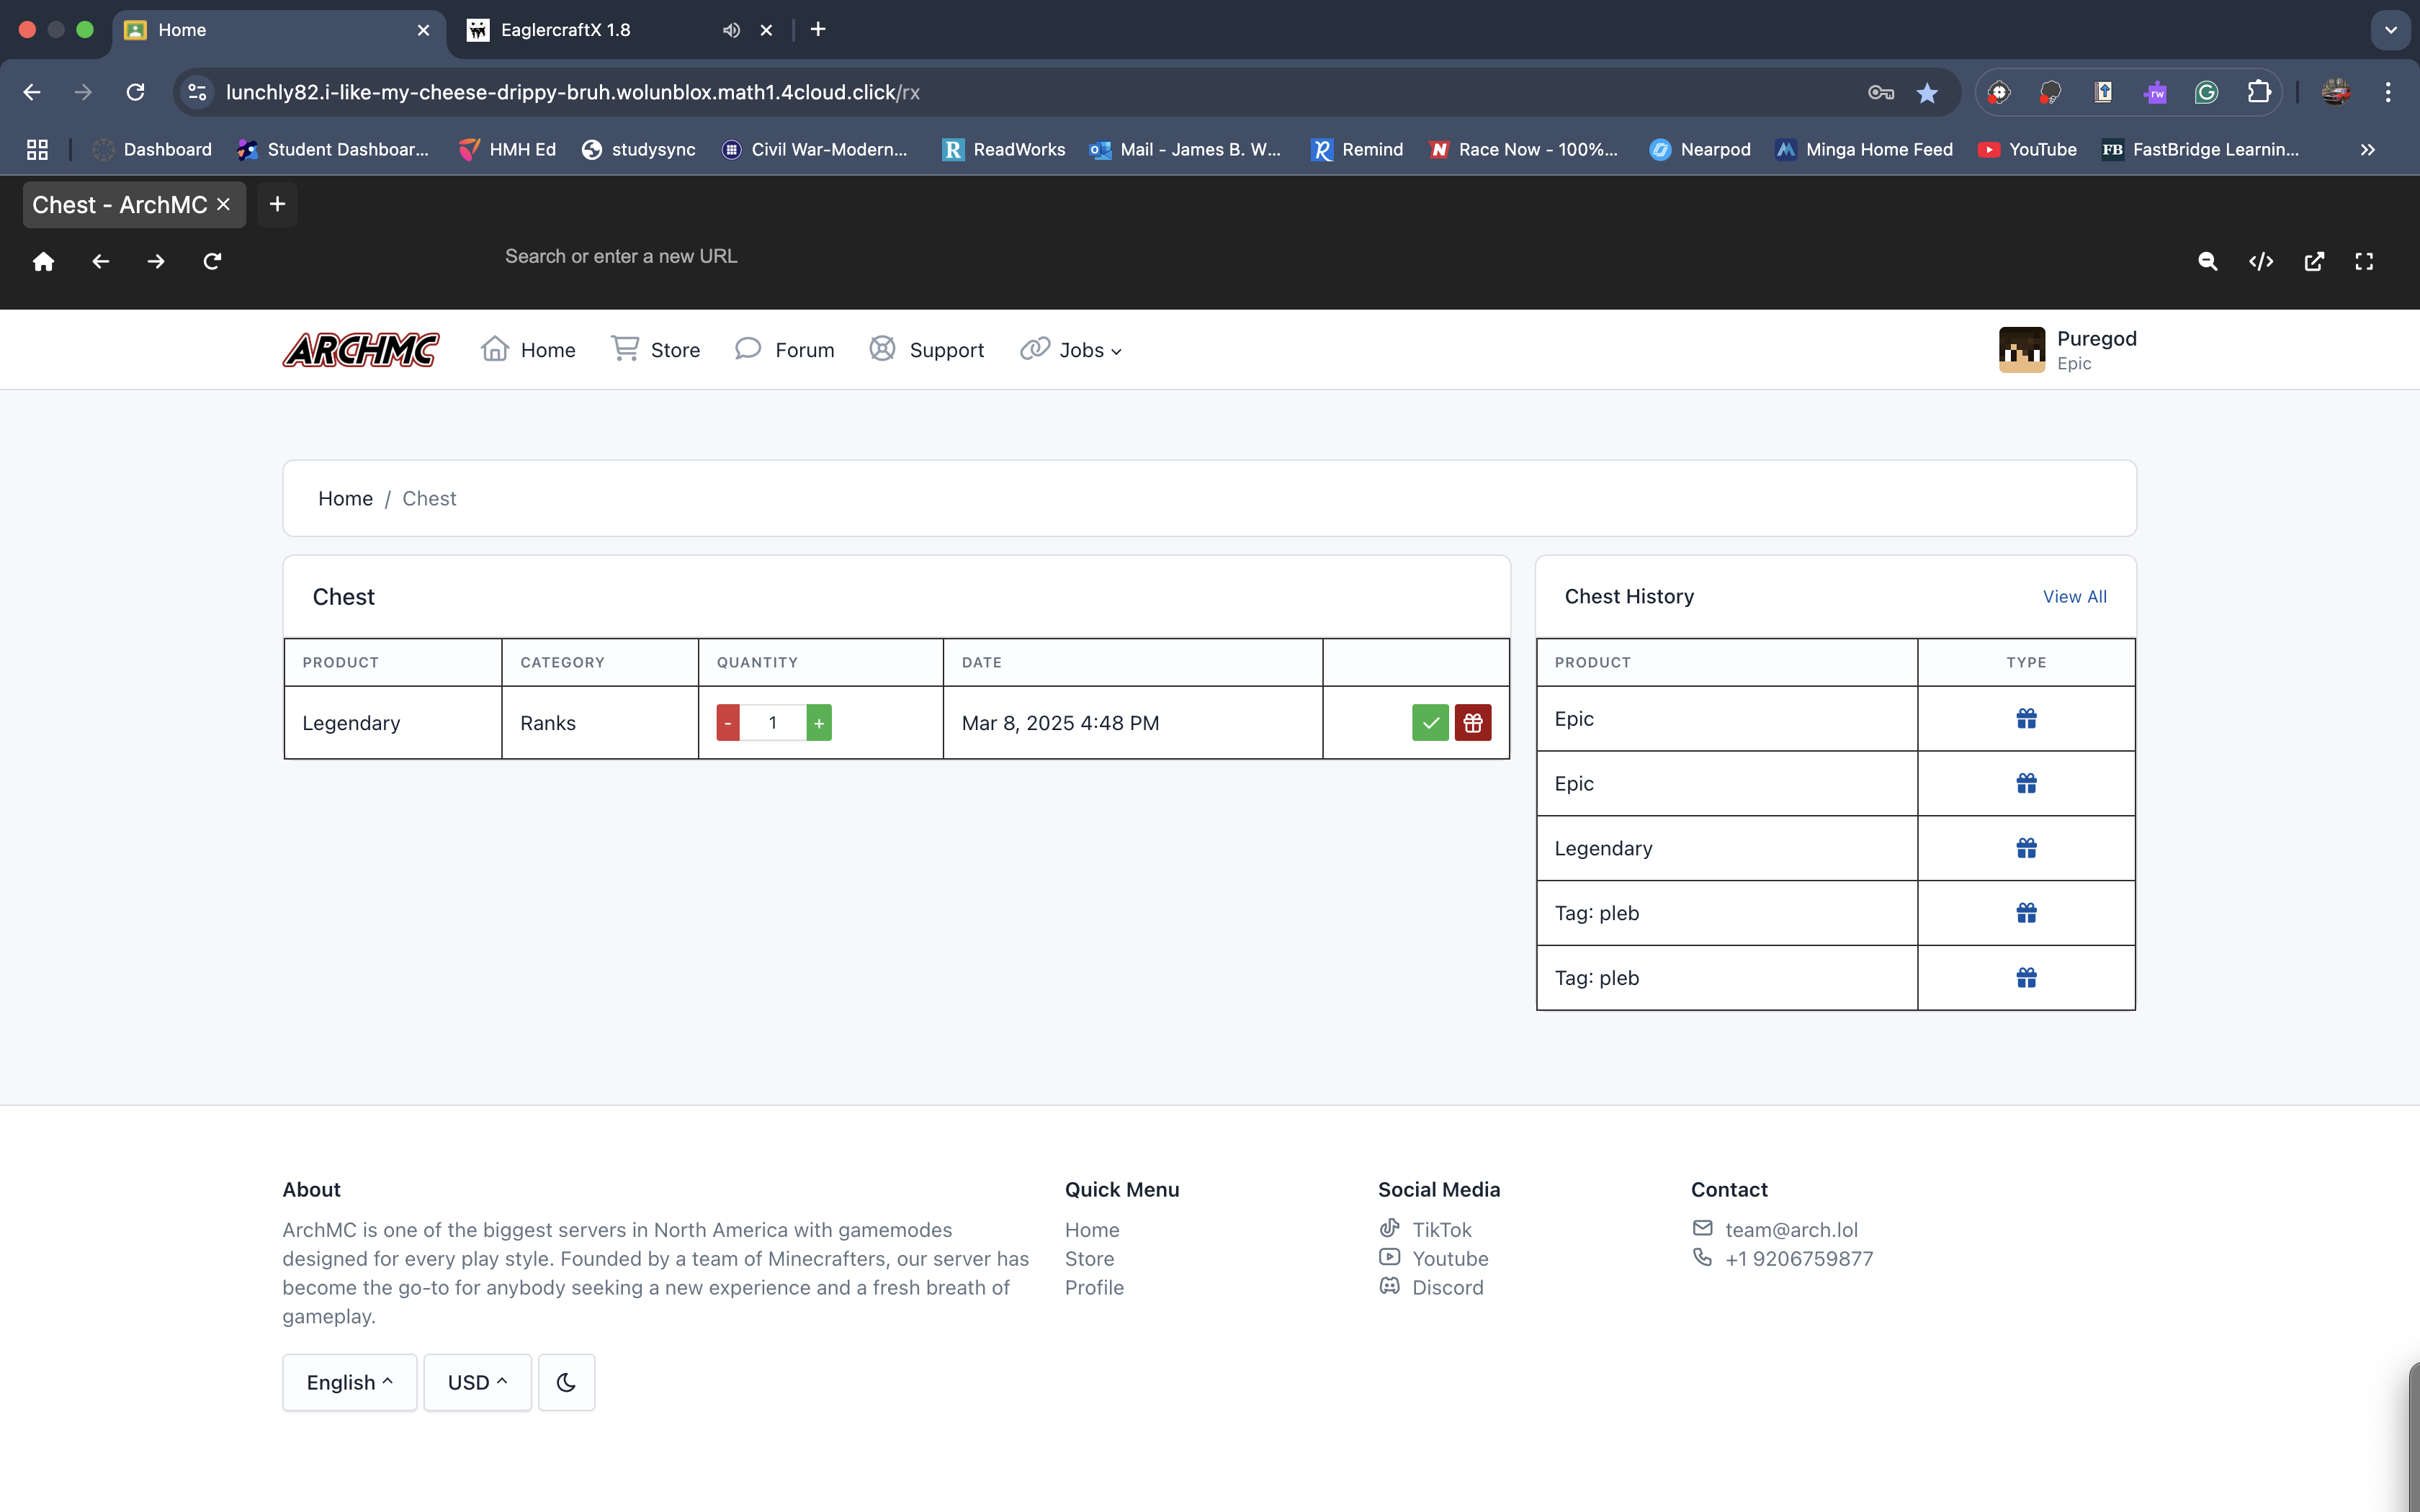Open Chrome three-dot menu
This screenshot has height=1512, width=2420.
point(2388,92)
